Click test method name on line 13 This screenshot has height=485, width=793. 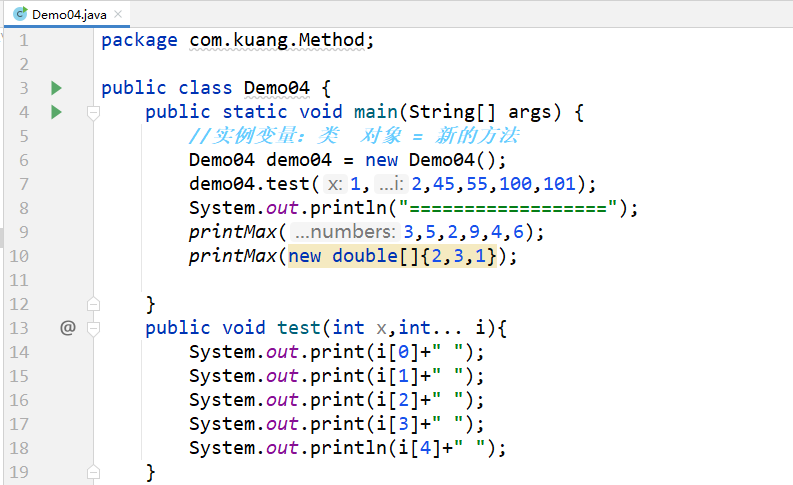click(298, 328)
